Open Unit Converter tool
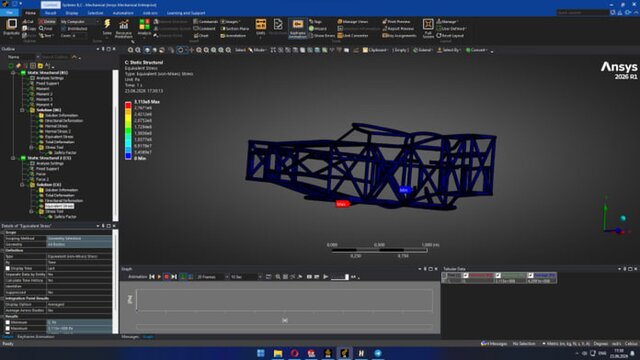Viewport: 640px width, 360px height. coord(353,36)
